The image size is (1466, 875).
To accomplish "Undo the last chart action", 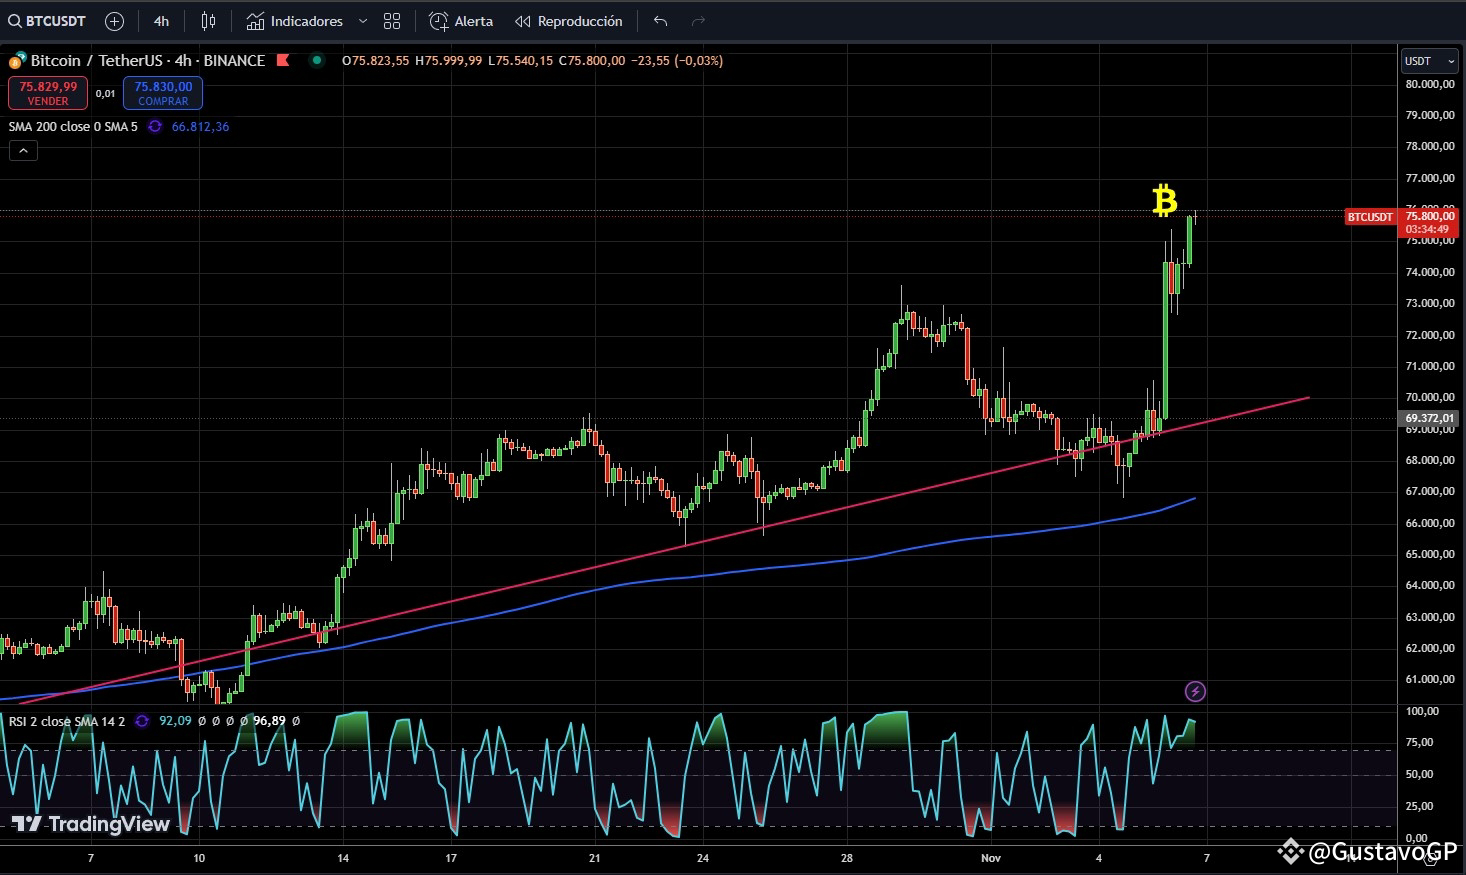I will coord(660,21).
